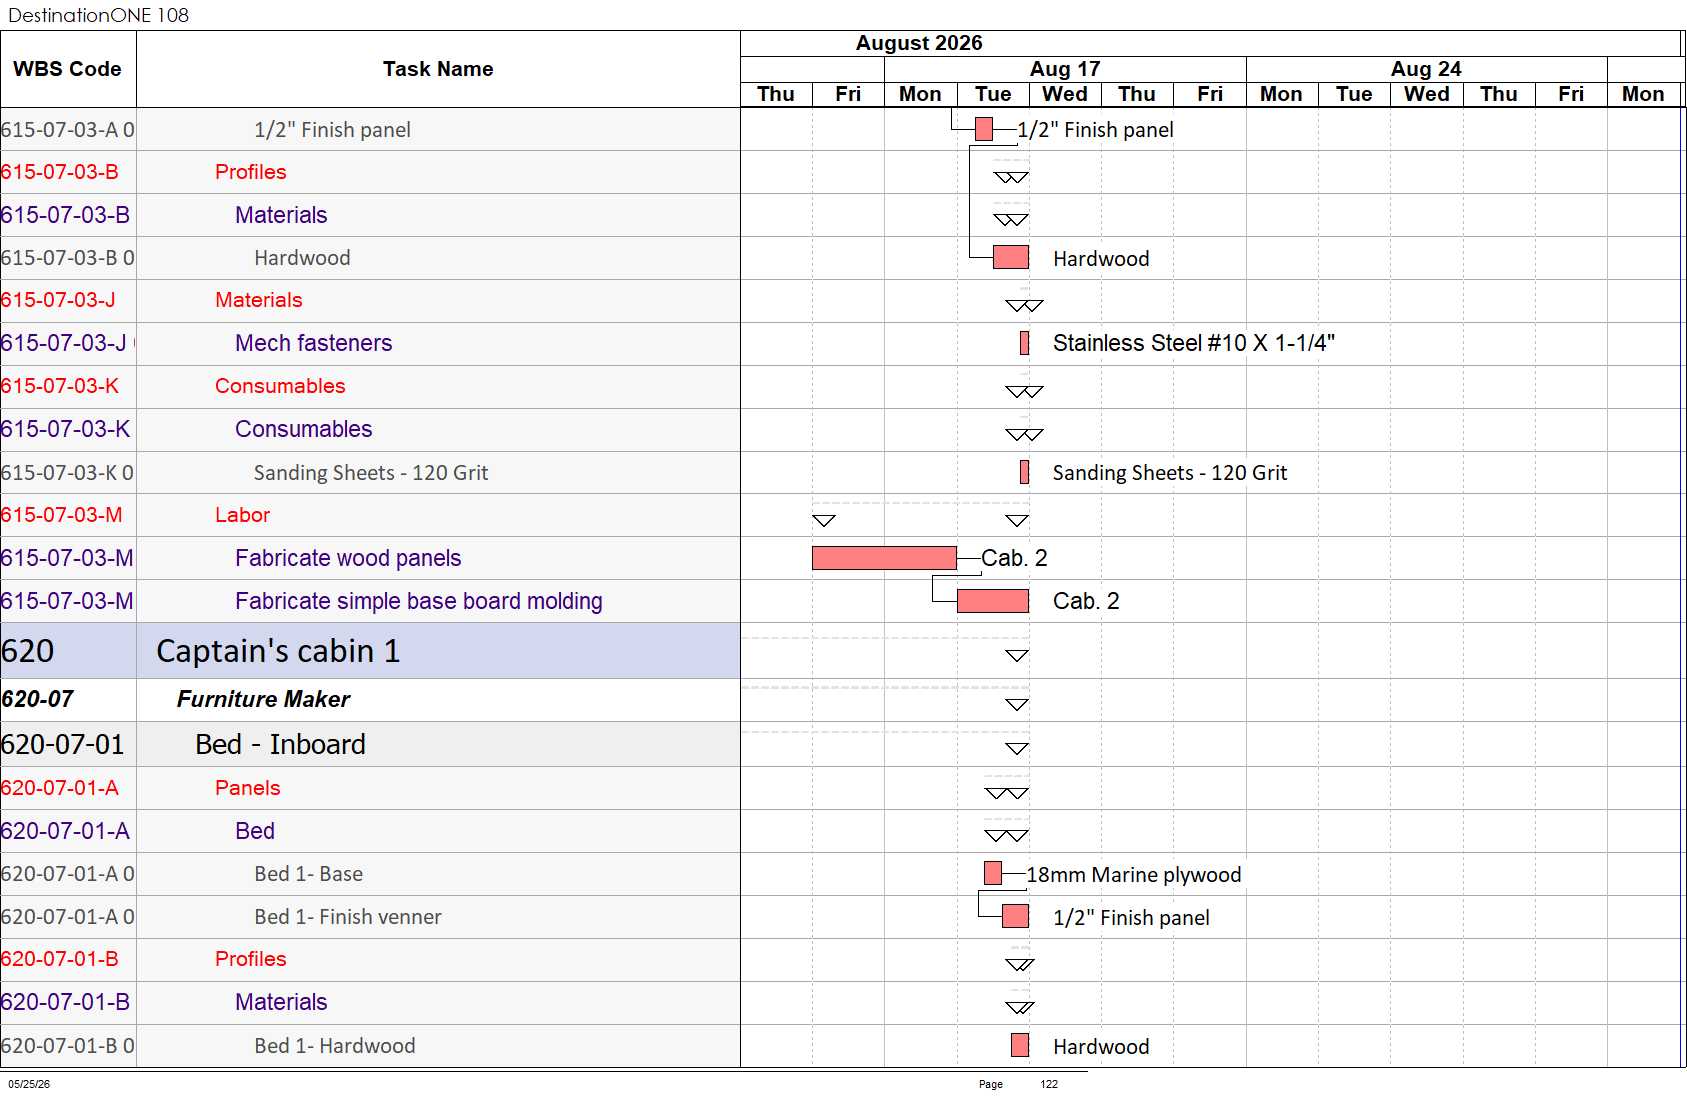The image size is (1687, 1097).
Task: Click the Bed 1- Hardwood Gantt bar
Action: 1020,1045
